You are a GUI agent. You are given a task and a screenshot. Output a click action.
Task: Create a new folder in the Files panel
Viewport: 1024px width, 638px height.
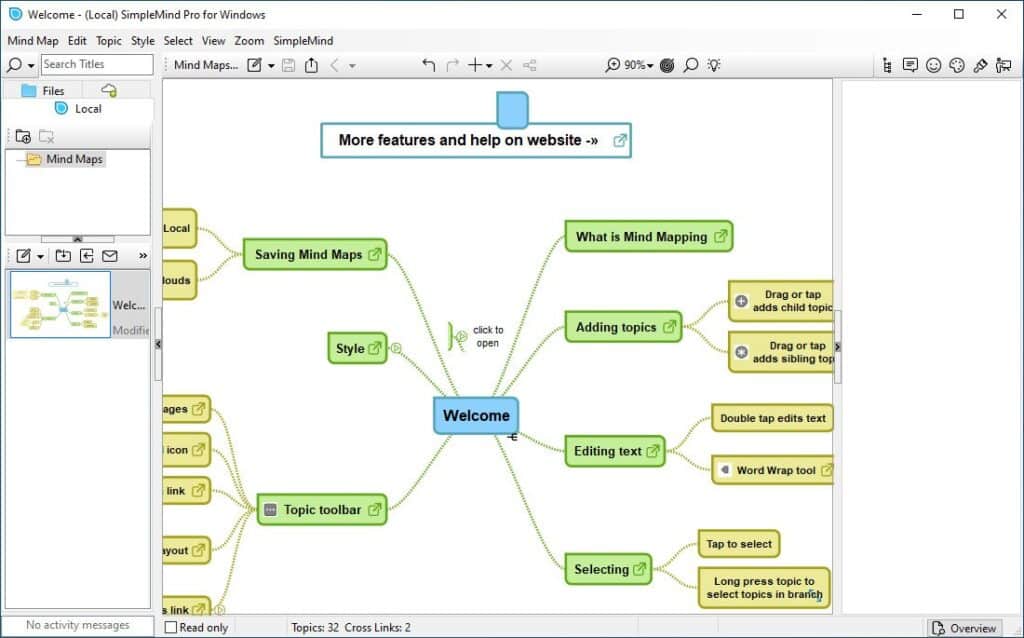(x=22, y=136)
